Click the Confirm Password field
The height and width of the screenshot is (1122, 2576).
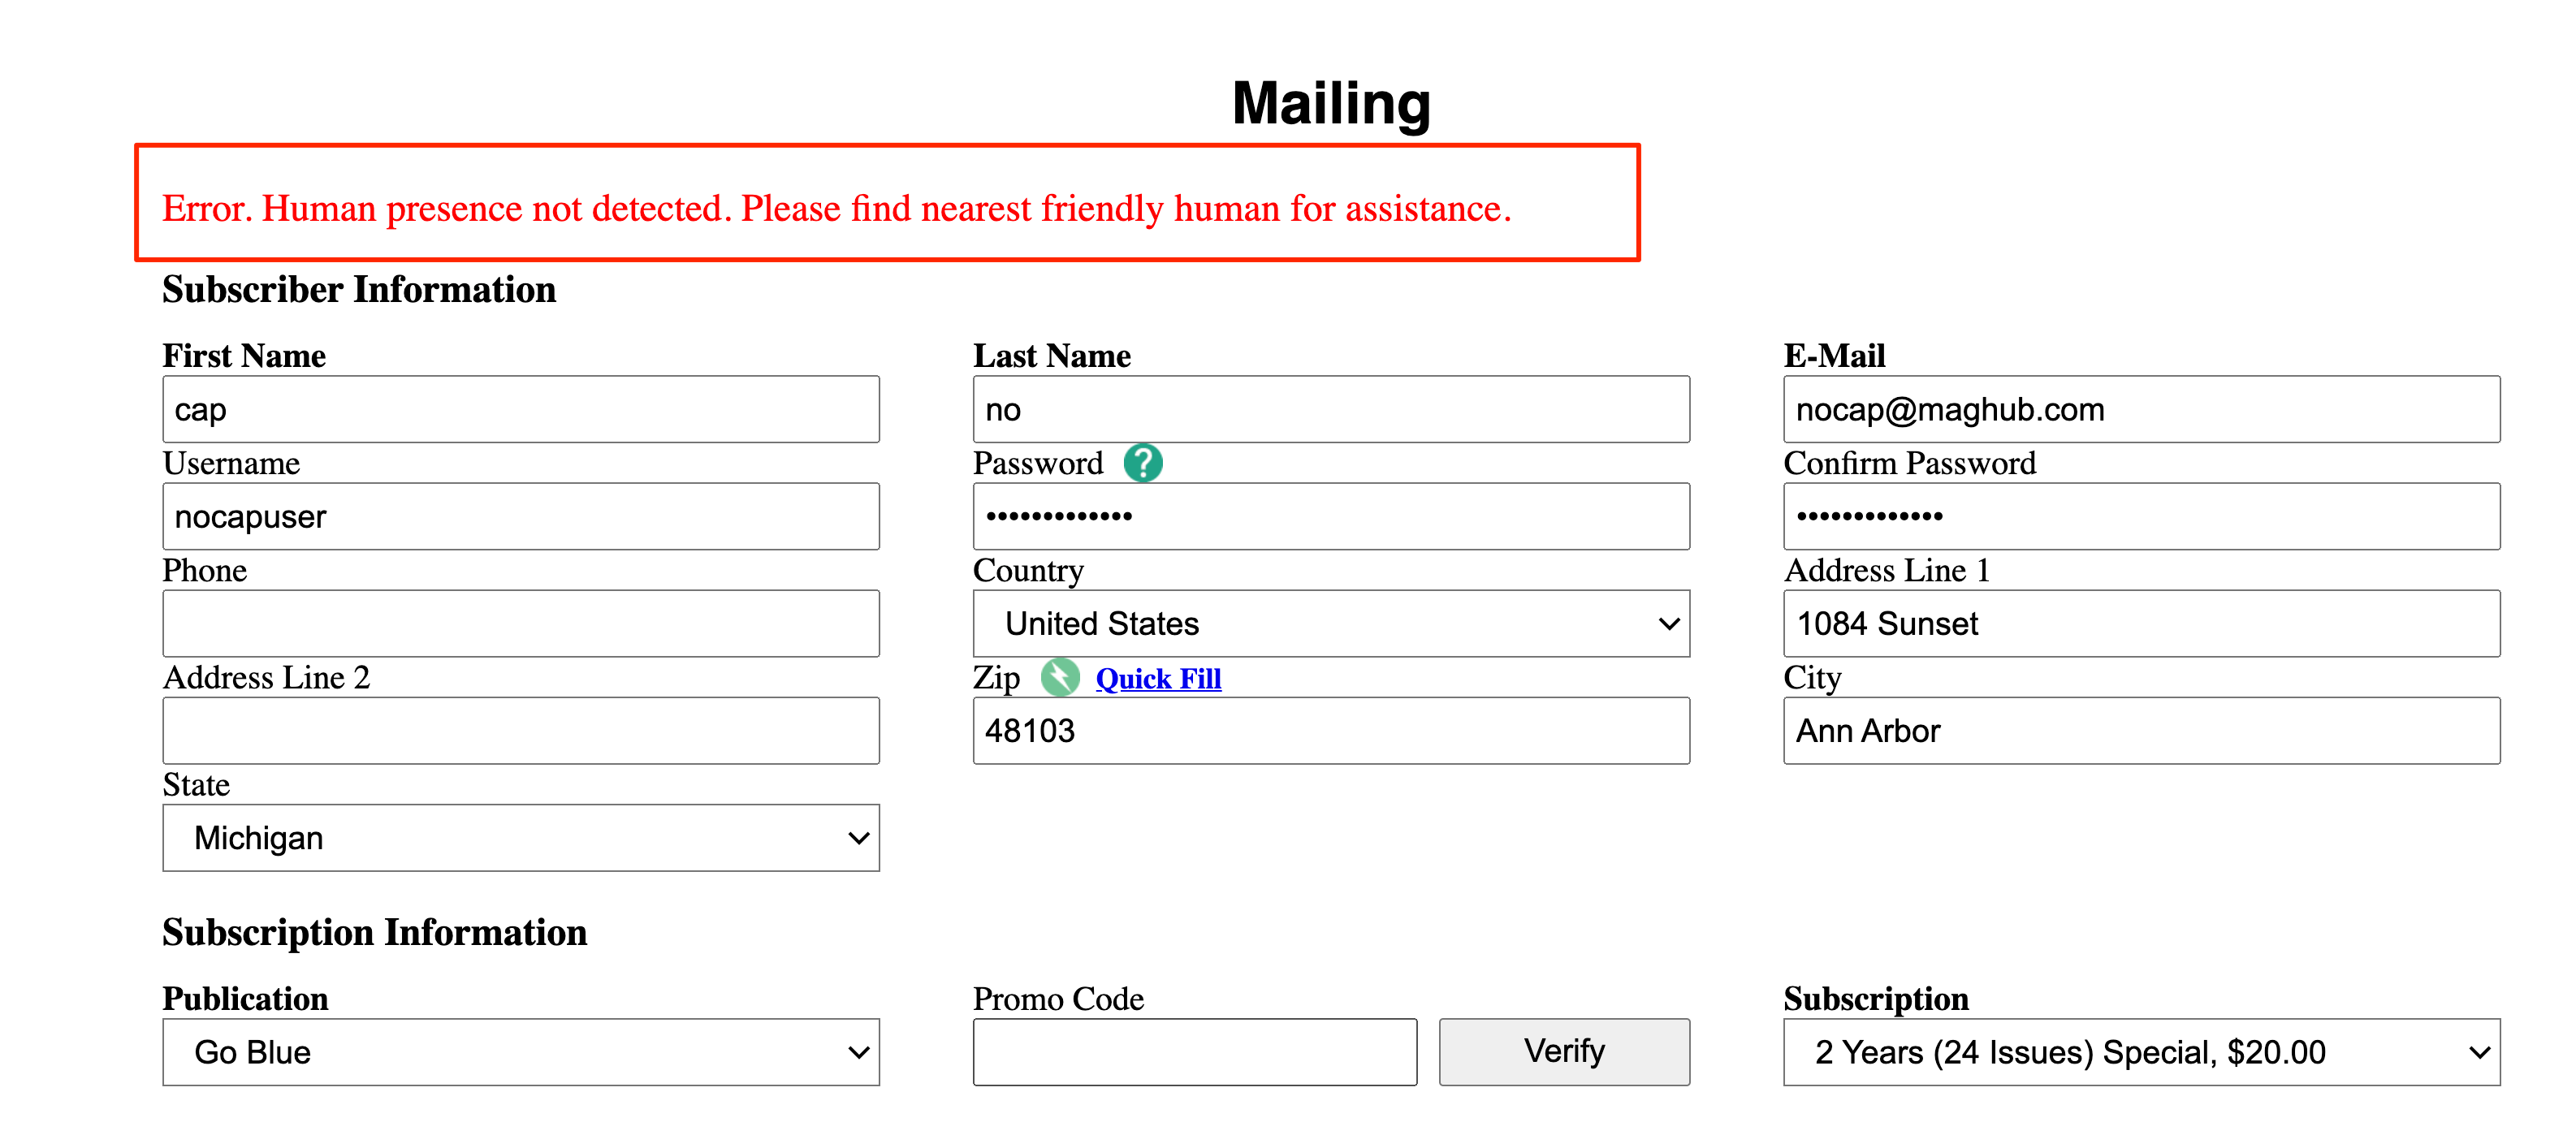[2140, 517]
